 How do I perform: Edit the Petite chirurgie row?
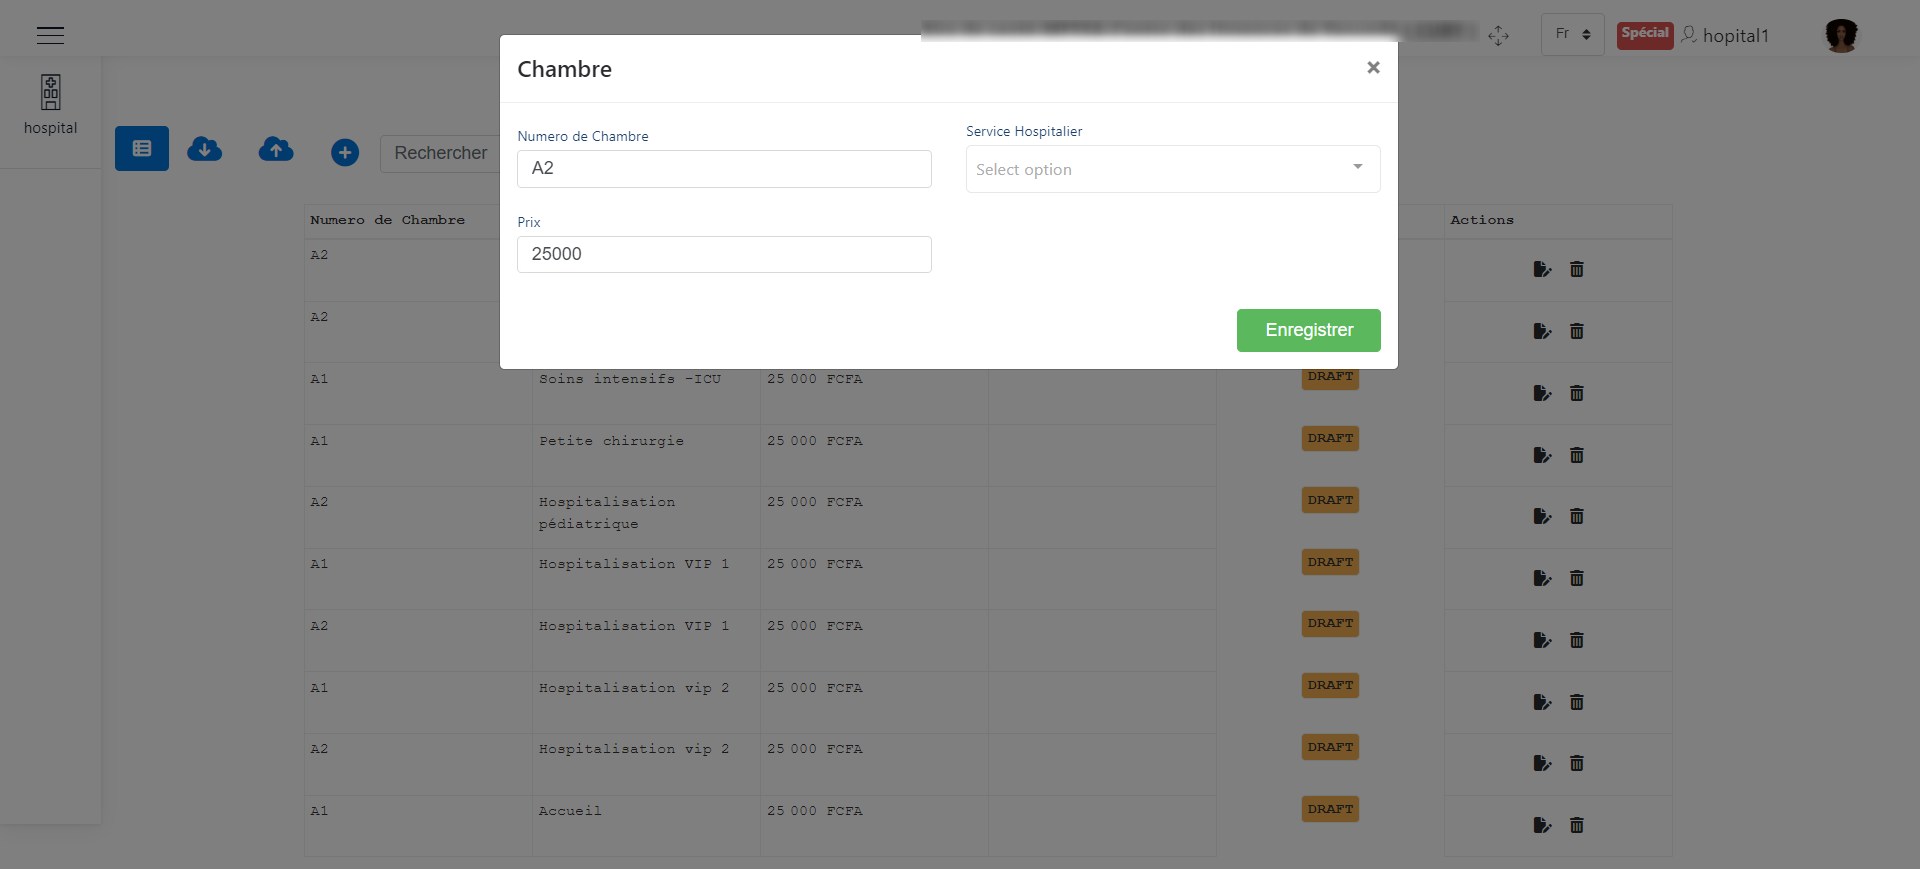pos(1542,455)
